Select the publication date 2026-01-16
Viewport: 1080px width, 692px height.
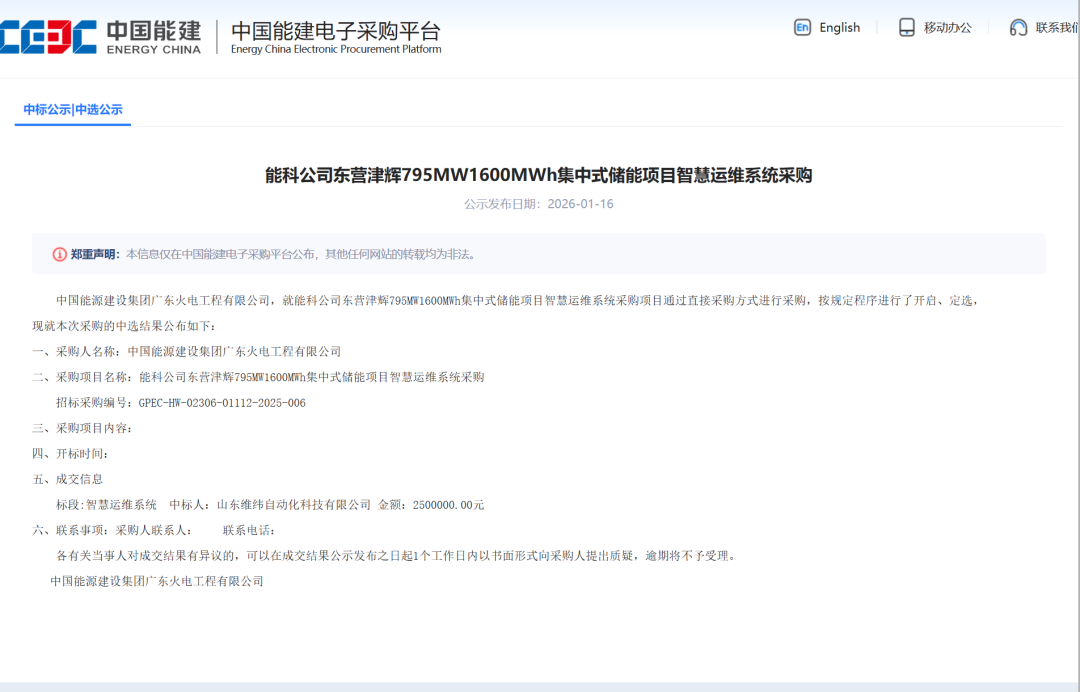pos(580,203)
